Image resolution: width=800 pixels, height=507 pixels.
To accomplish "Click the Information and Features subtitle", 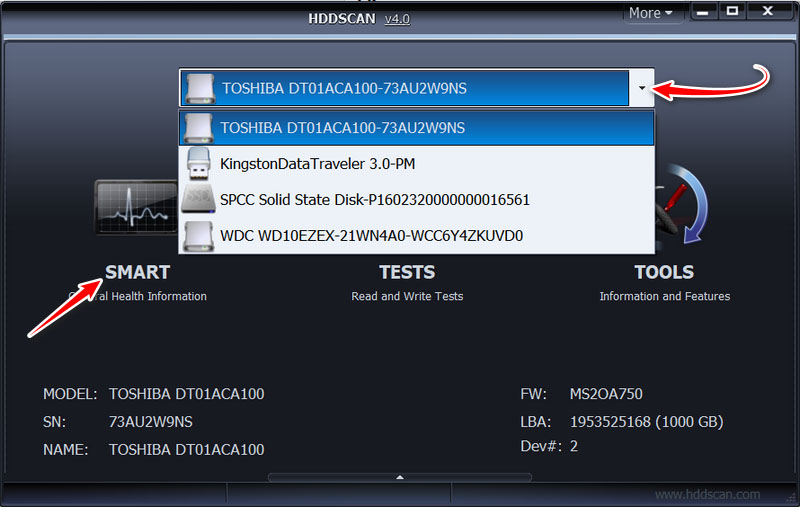I will tap(664, 296).
